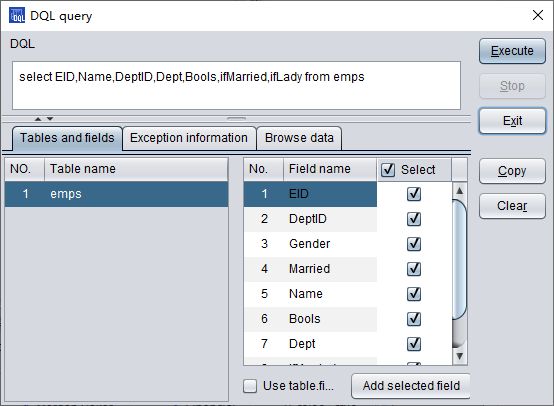Select the emps table row
Image resolution: width=554 pixels, height=406 pixels.
tap(117, 194)
